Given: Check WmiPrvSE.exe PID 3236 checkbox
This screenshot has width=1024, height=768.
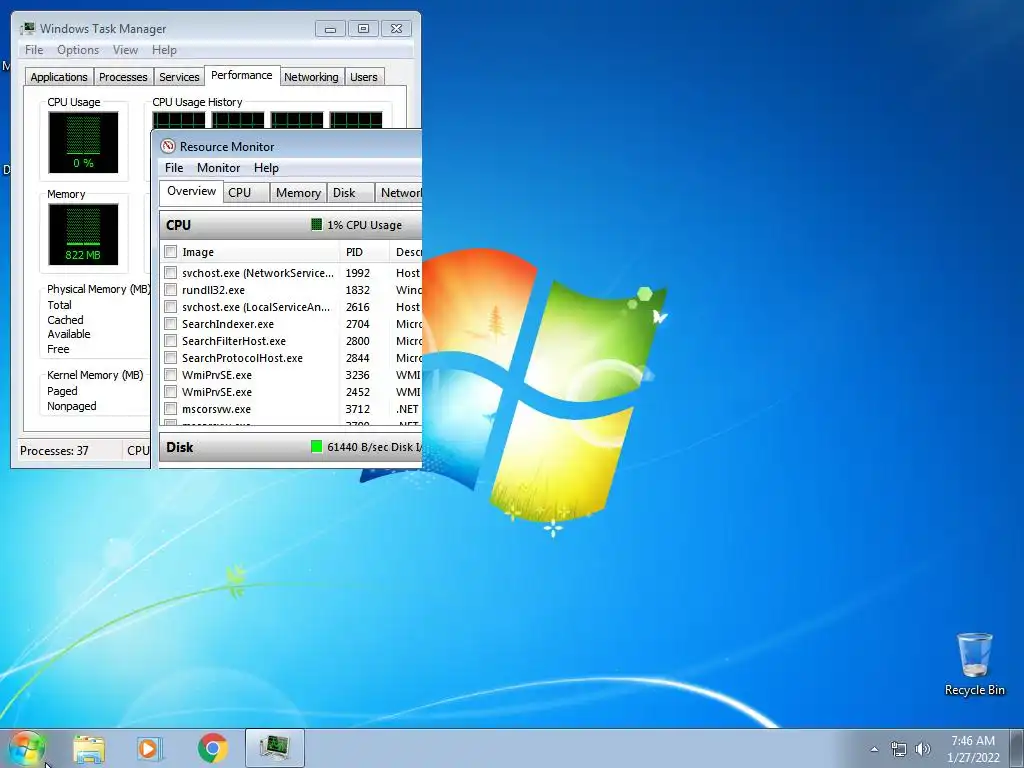Looking at the screenshot, I should (x=170, y=374).
